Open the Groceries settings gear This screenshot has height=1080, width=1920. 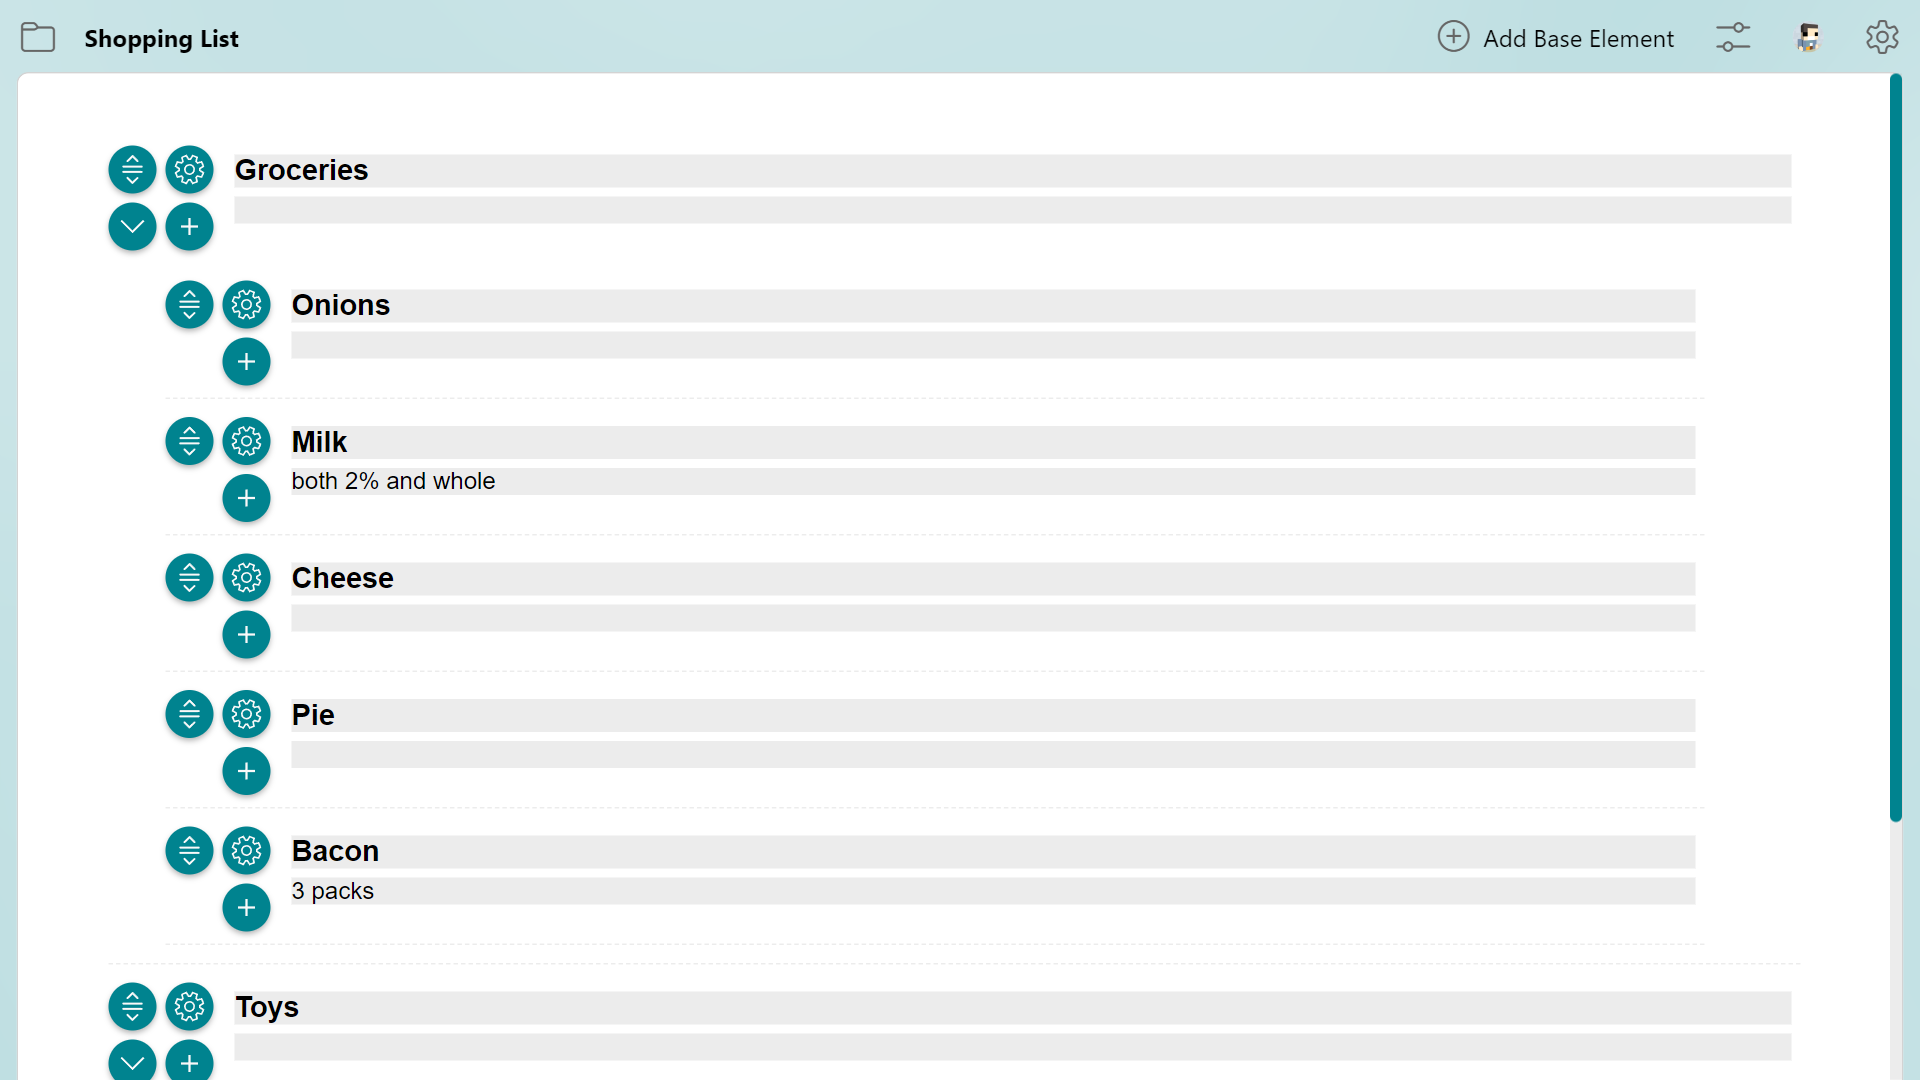[x=189, y=170]
